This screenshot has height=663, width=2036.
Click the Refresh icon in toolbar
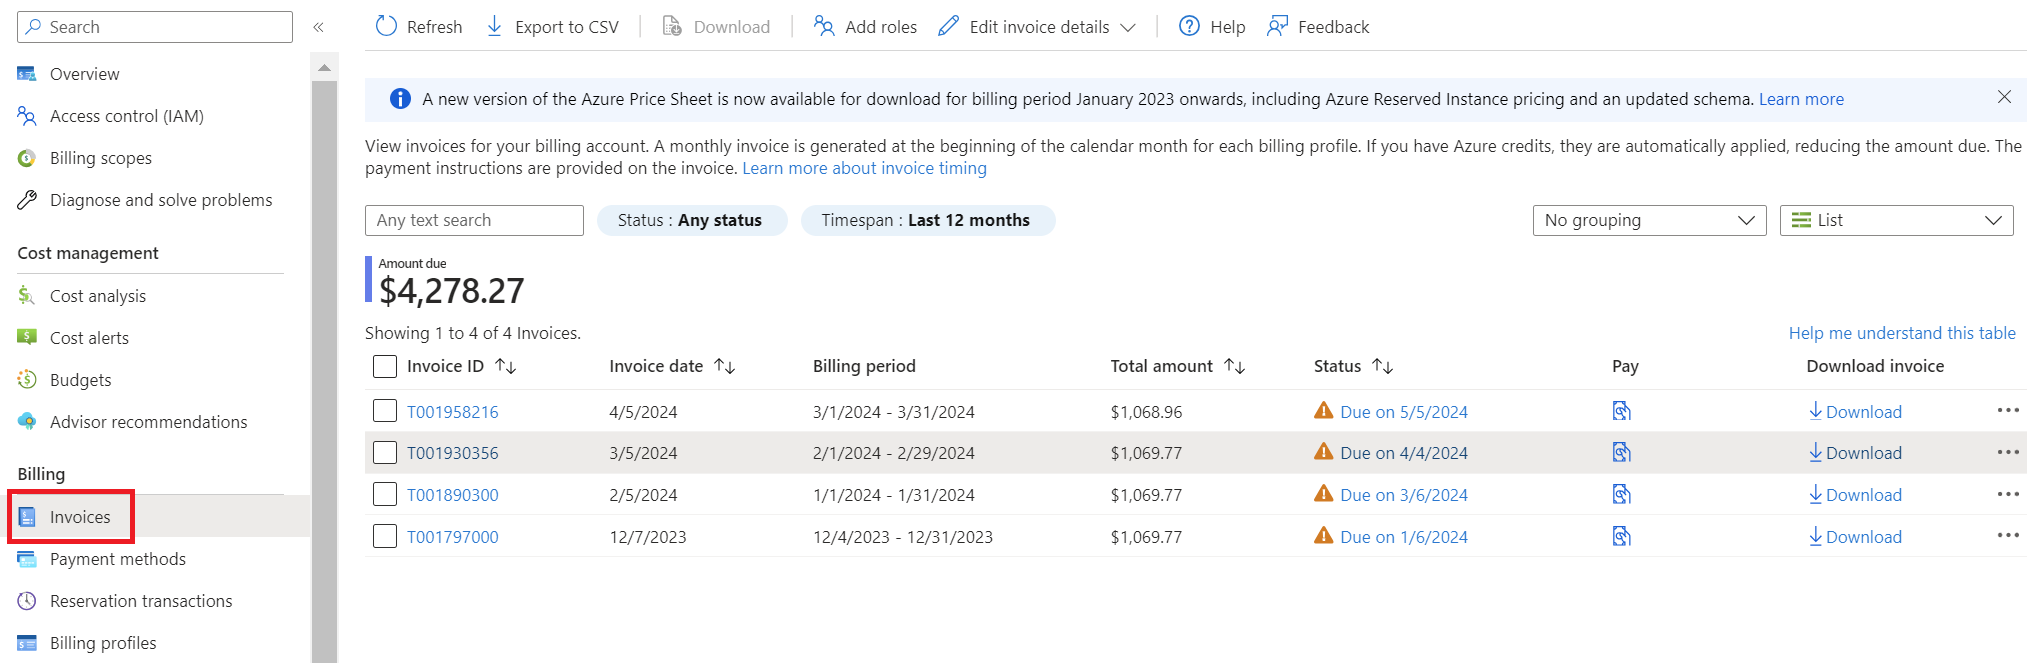(387, 27)
